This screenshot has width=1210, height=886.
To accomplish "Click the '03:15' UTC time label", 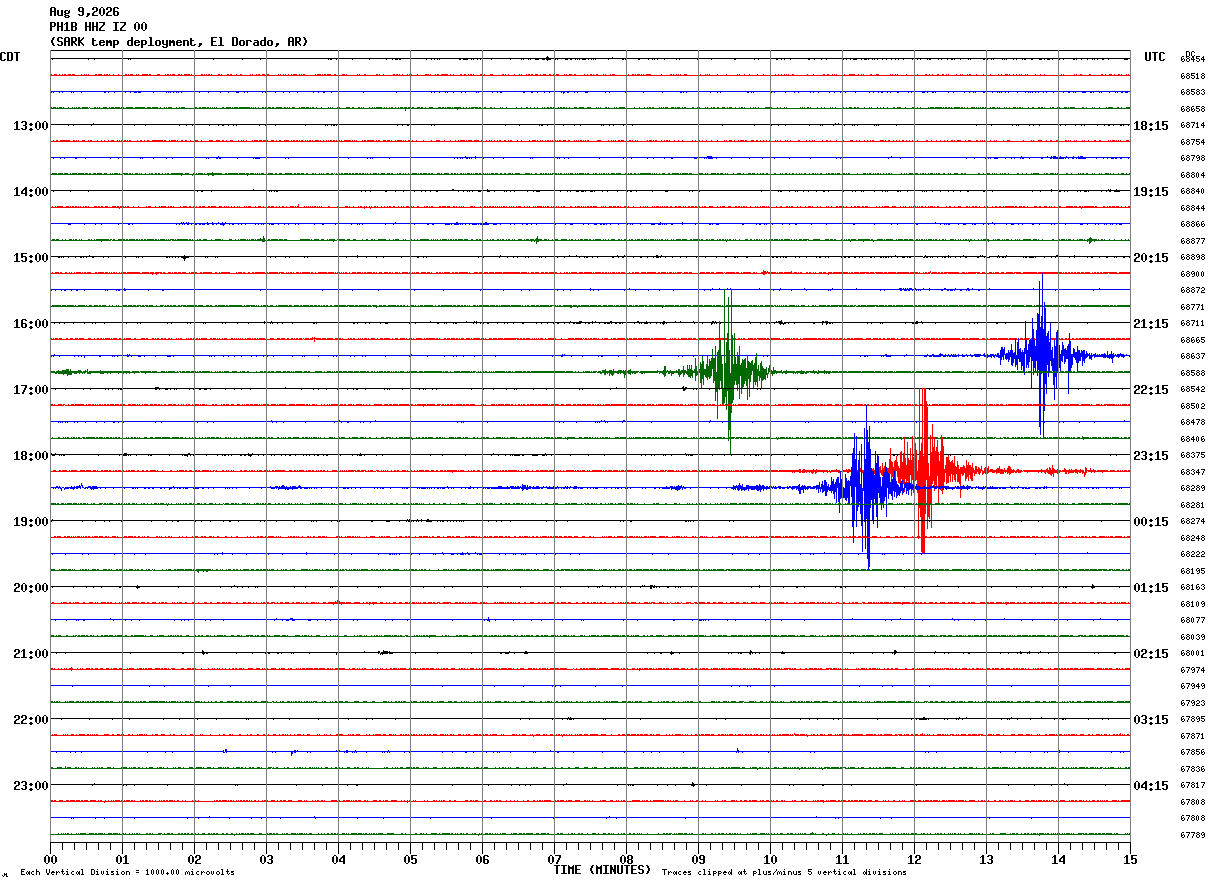I will (x=1151, y=719).
